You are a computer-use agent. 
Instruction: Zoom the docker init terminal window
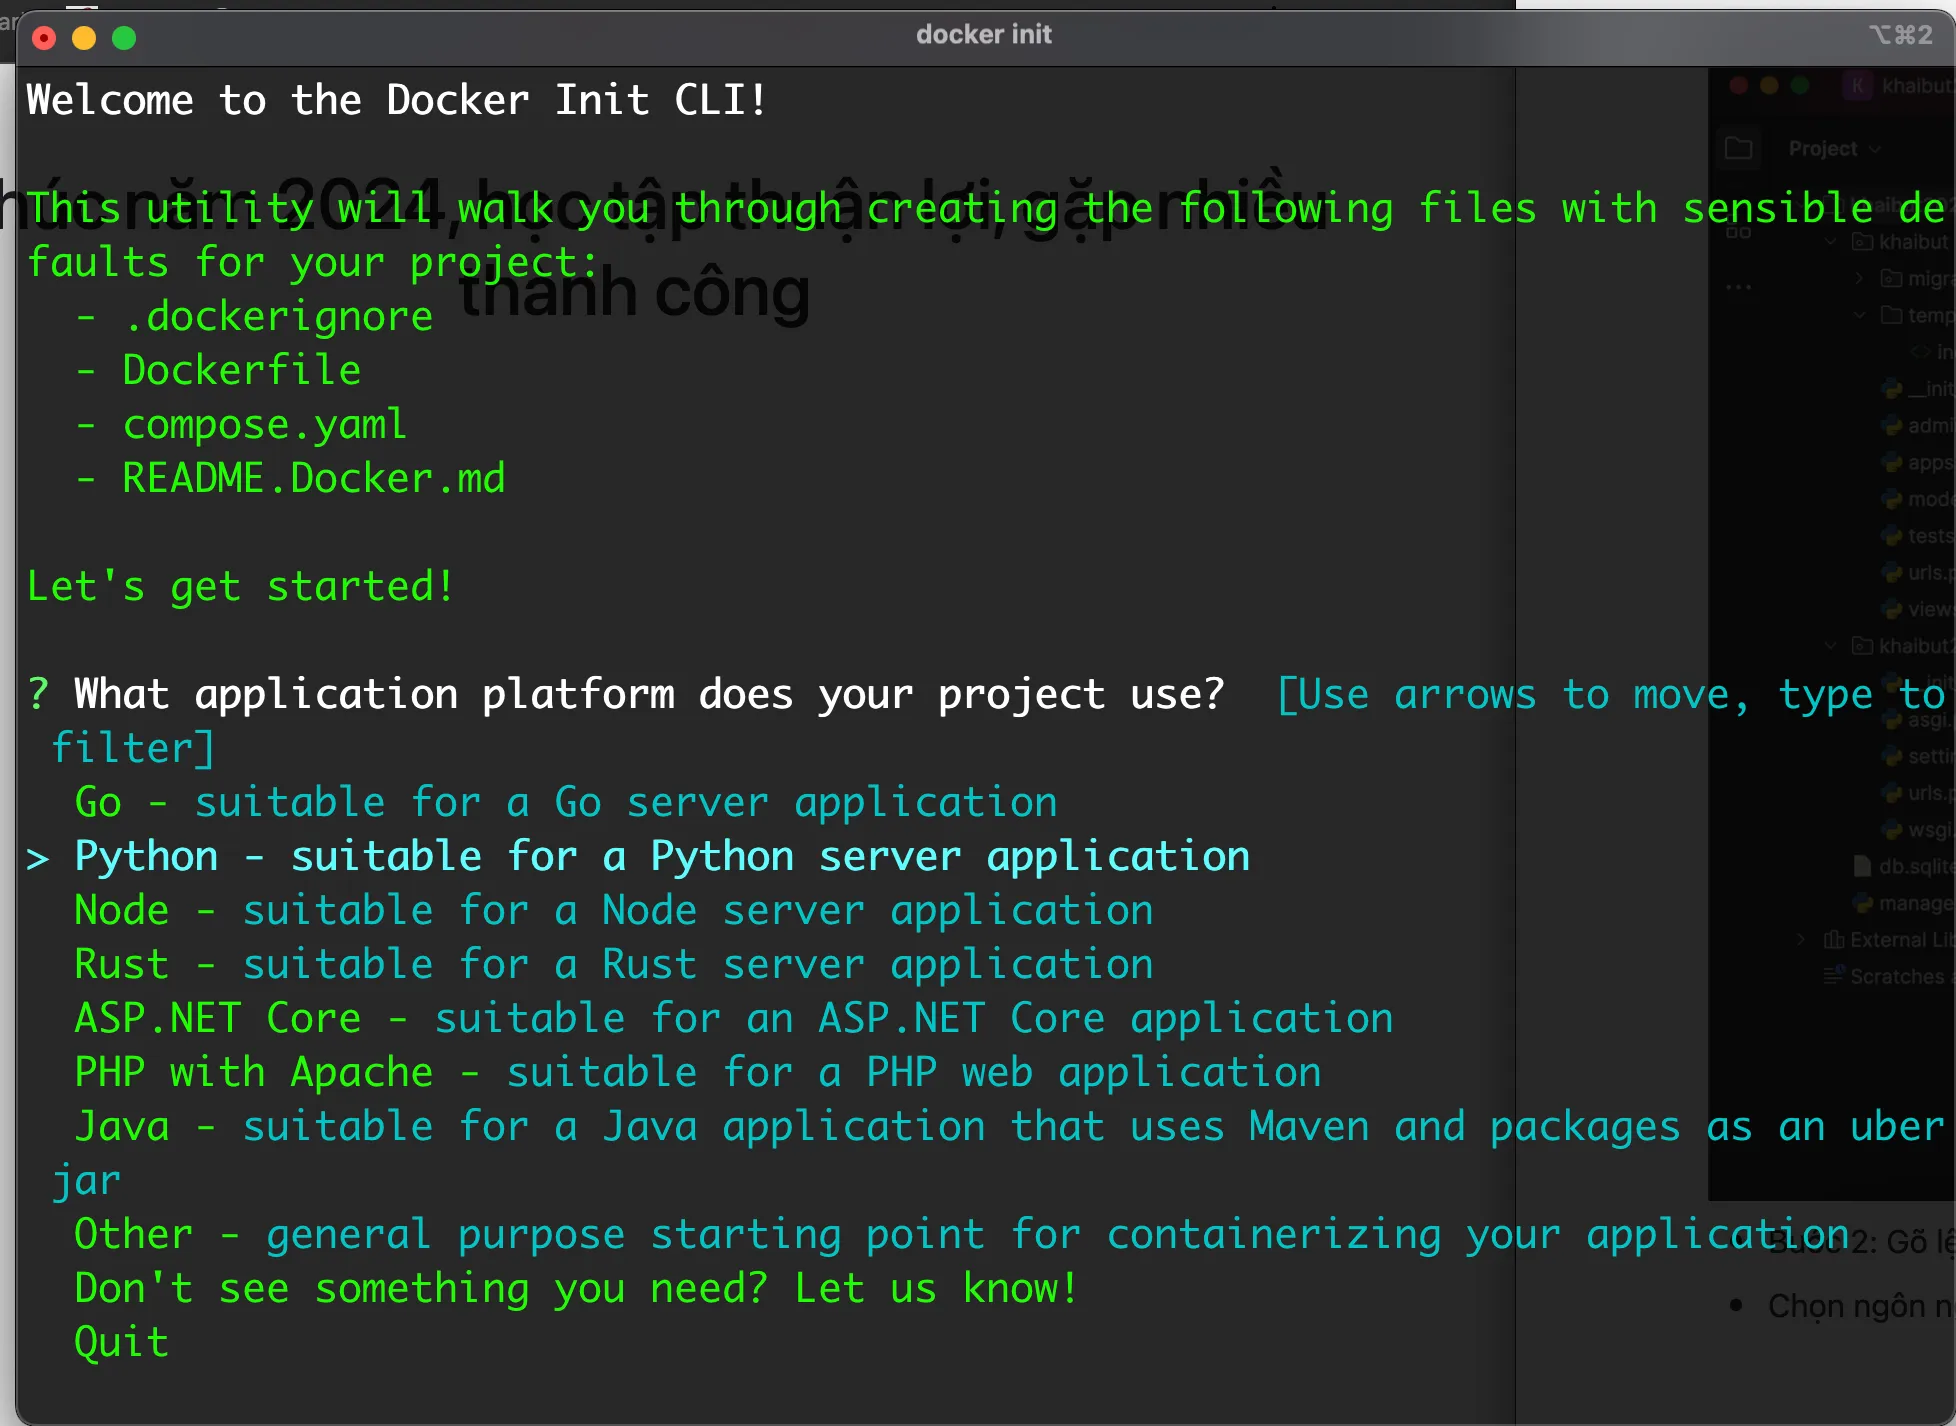tap(124, 38)
